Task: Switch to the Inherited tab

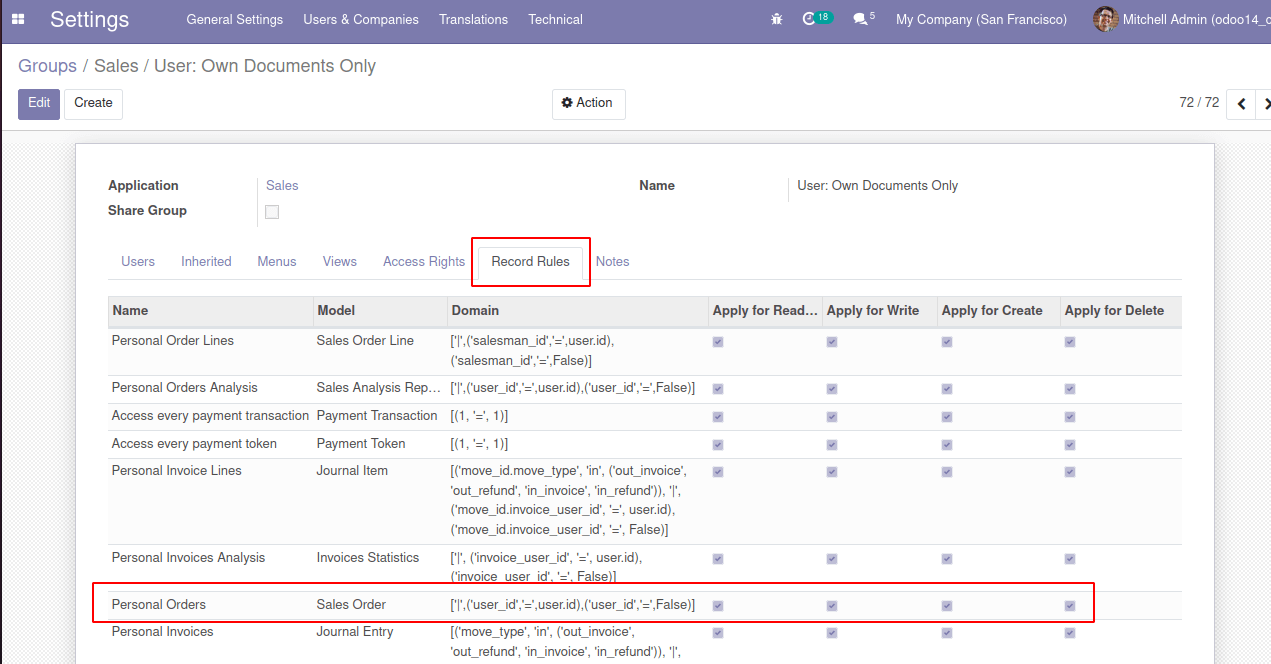Action: (206, 262)
